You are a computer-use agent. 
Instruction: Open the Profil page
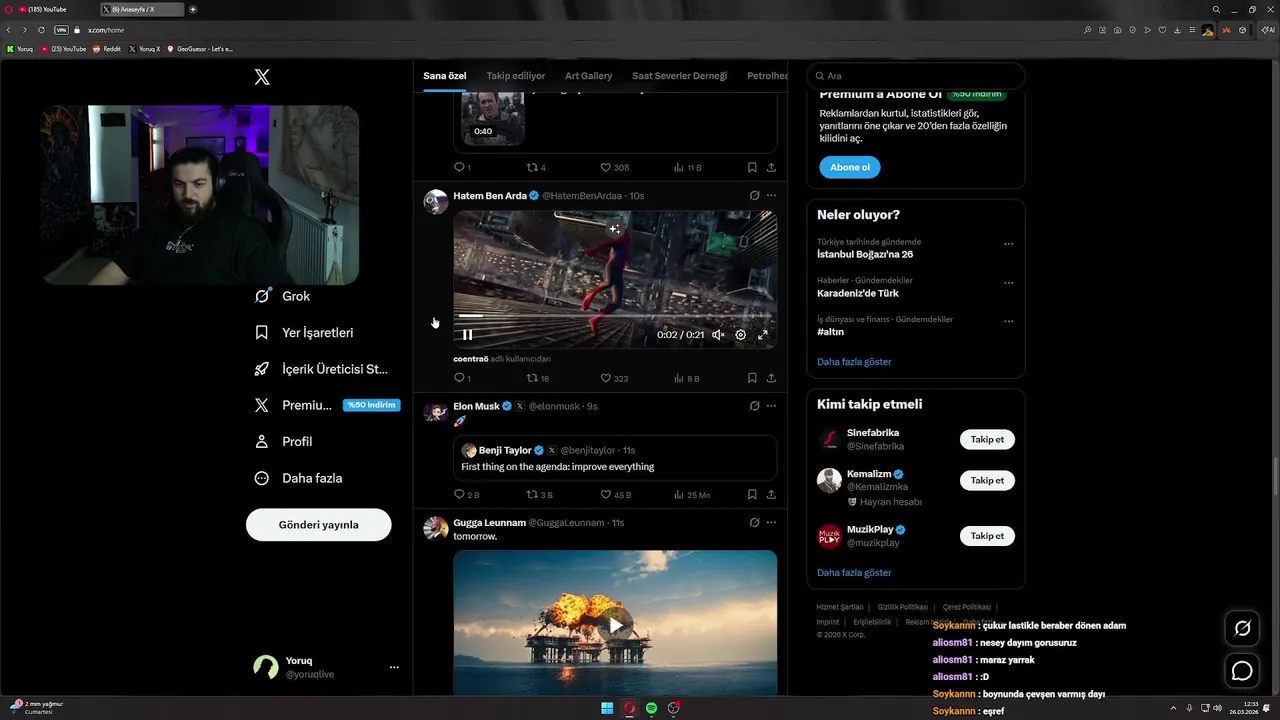point(284,441)
